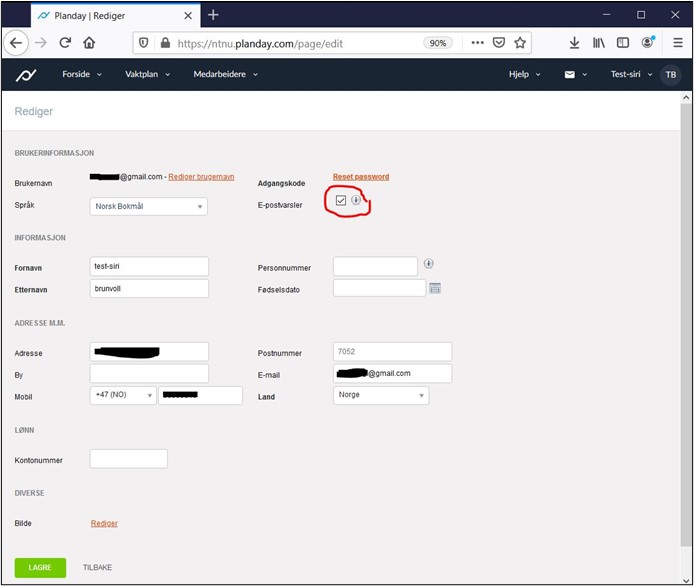This screenshot has width=694, height=586.
Task: Toggle the E-postvarsler checkbox
Action: [x=341, y=201]
